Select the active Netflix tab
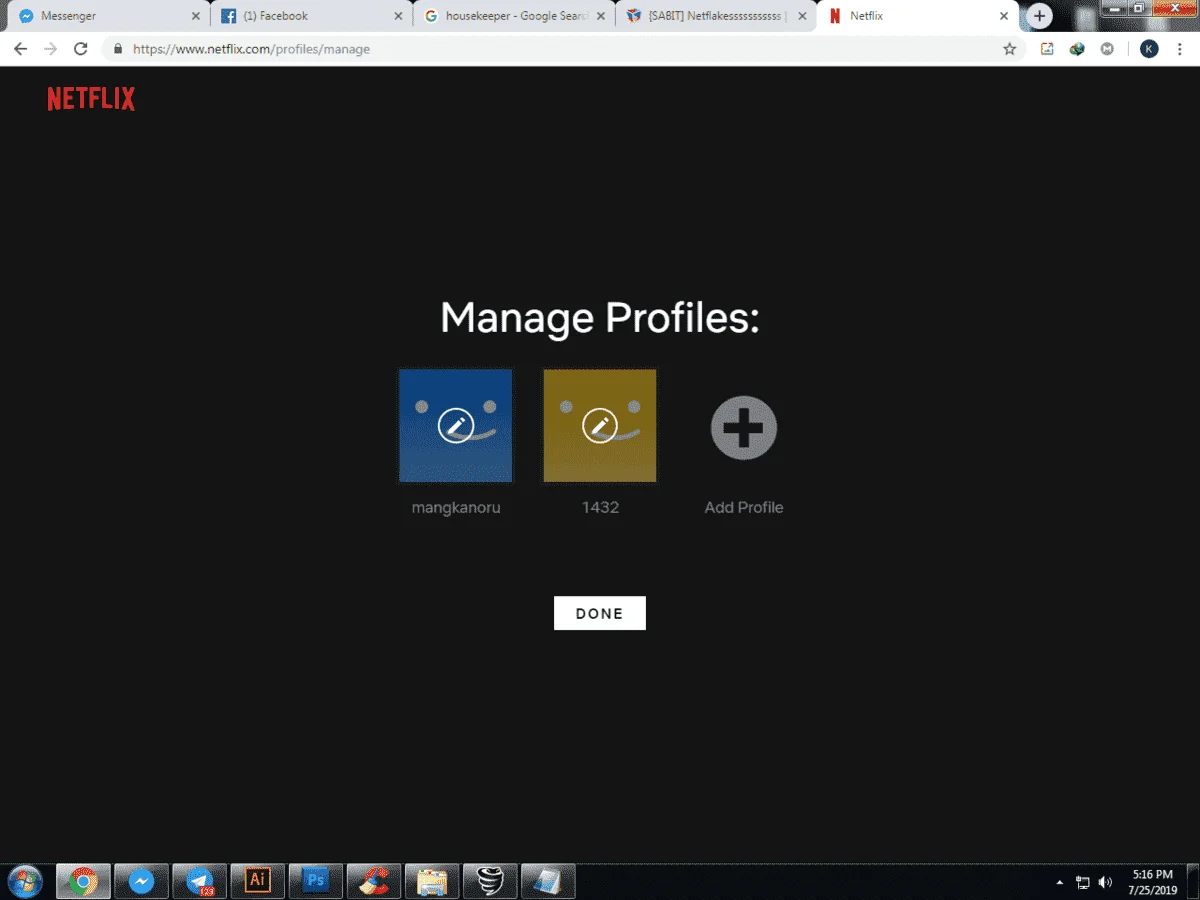The height and width of the screenshot is (900, 1200). coord(917,16)
